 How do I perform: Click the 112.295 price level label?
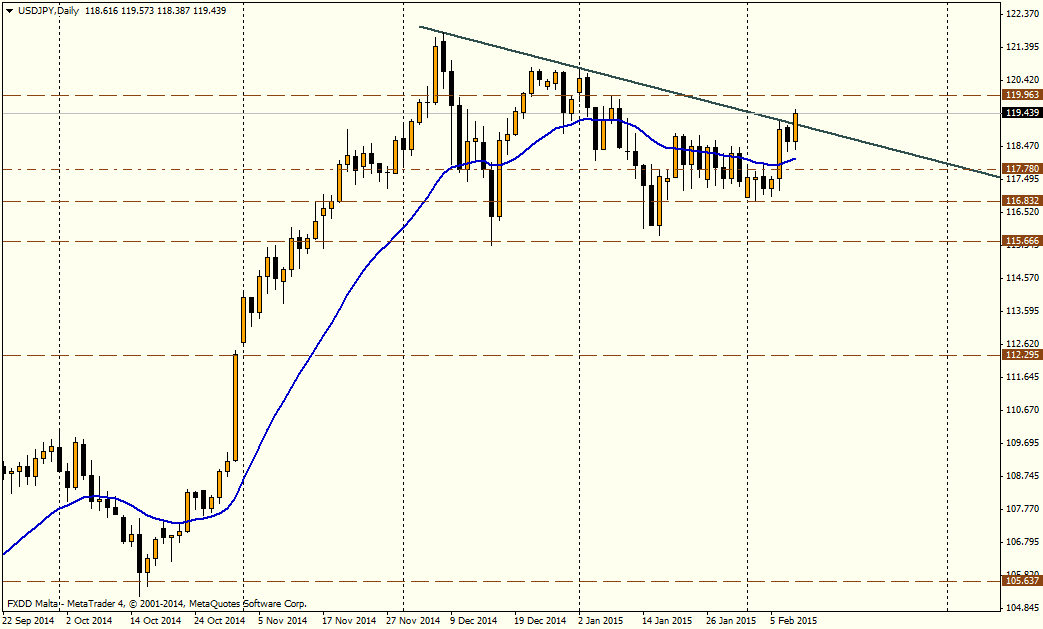tap(1021, 355)
